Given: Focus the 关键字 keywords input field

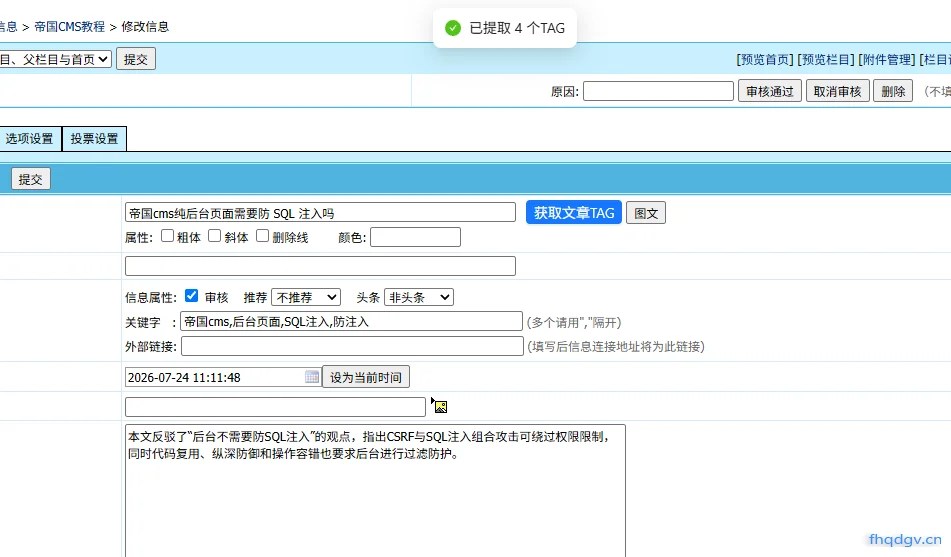Looking at the screenshot, I should (351, 321).
